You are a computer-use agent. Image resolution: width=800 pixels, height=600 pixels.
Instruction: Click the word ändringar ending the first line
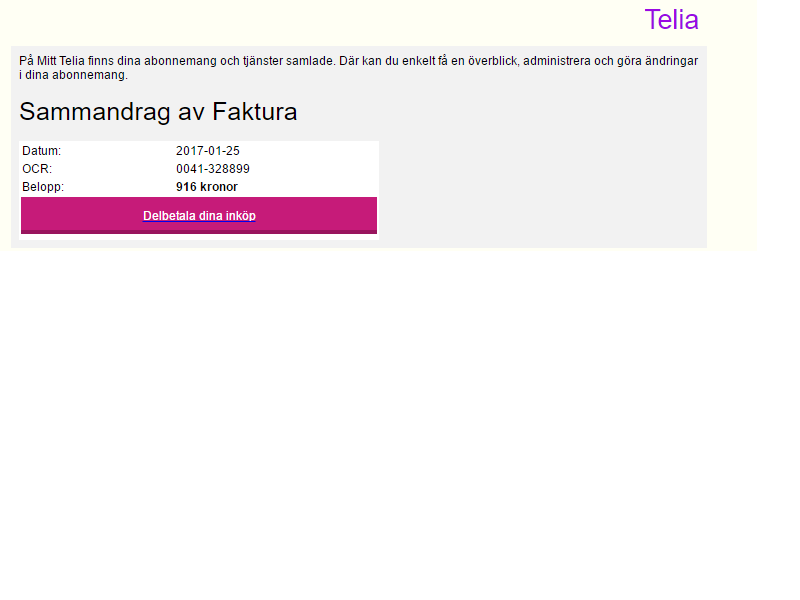click(x=671, y=61)
